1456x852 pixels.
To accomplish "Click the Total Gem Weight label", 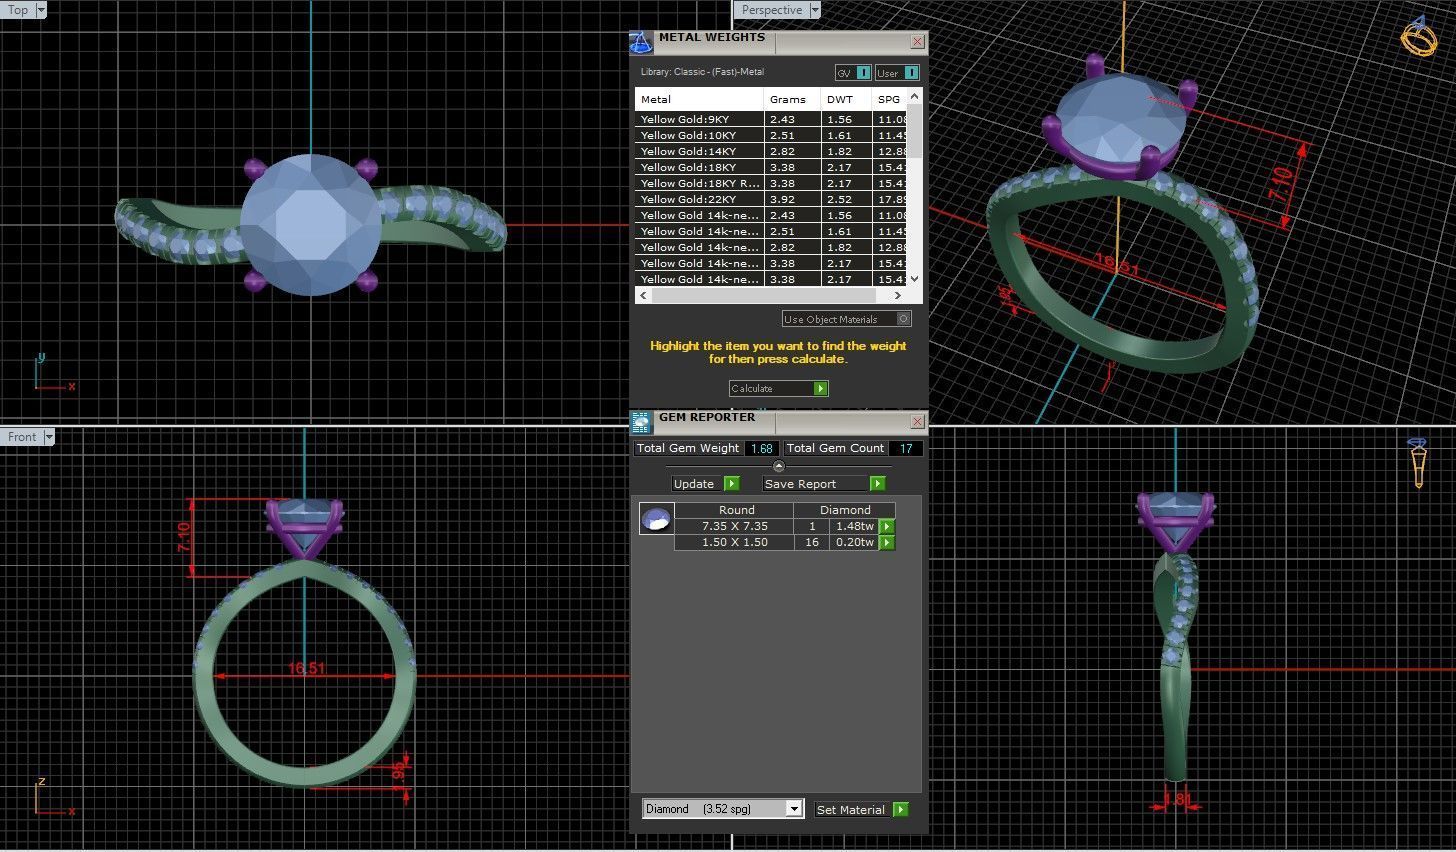I will tap(688, 448).
